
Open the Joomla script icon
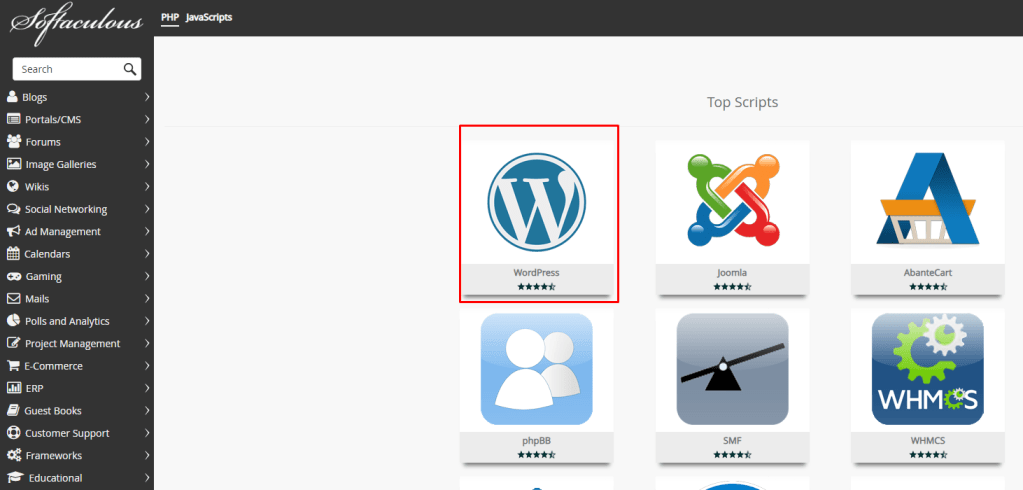tap(733, 201)
